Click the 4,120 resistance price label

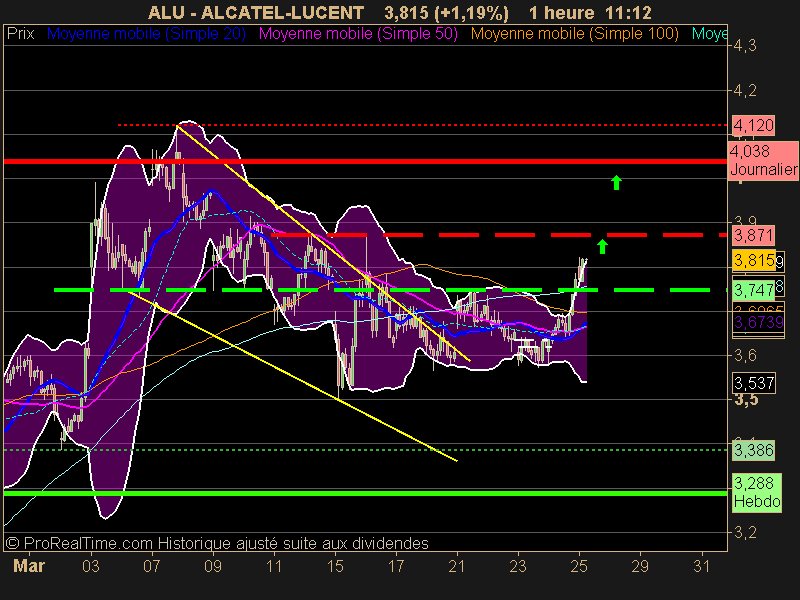pos(754,125)
